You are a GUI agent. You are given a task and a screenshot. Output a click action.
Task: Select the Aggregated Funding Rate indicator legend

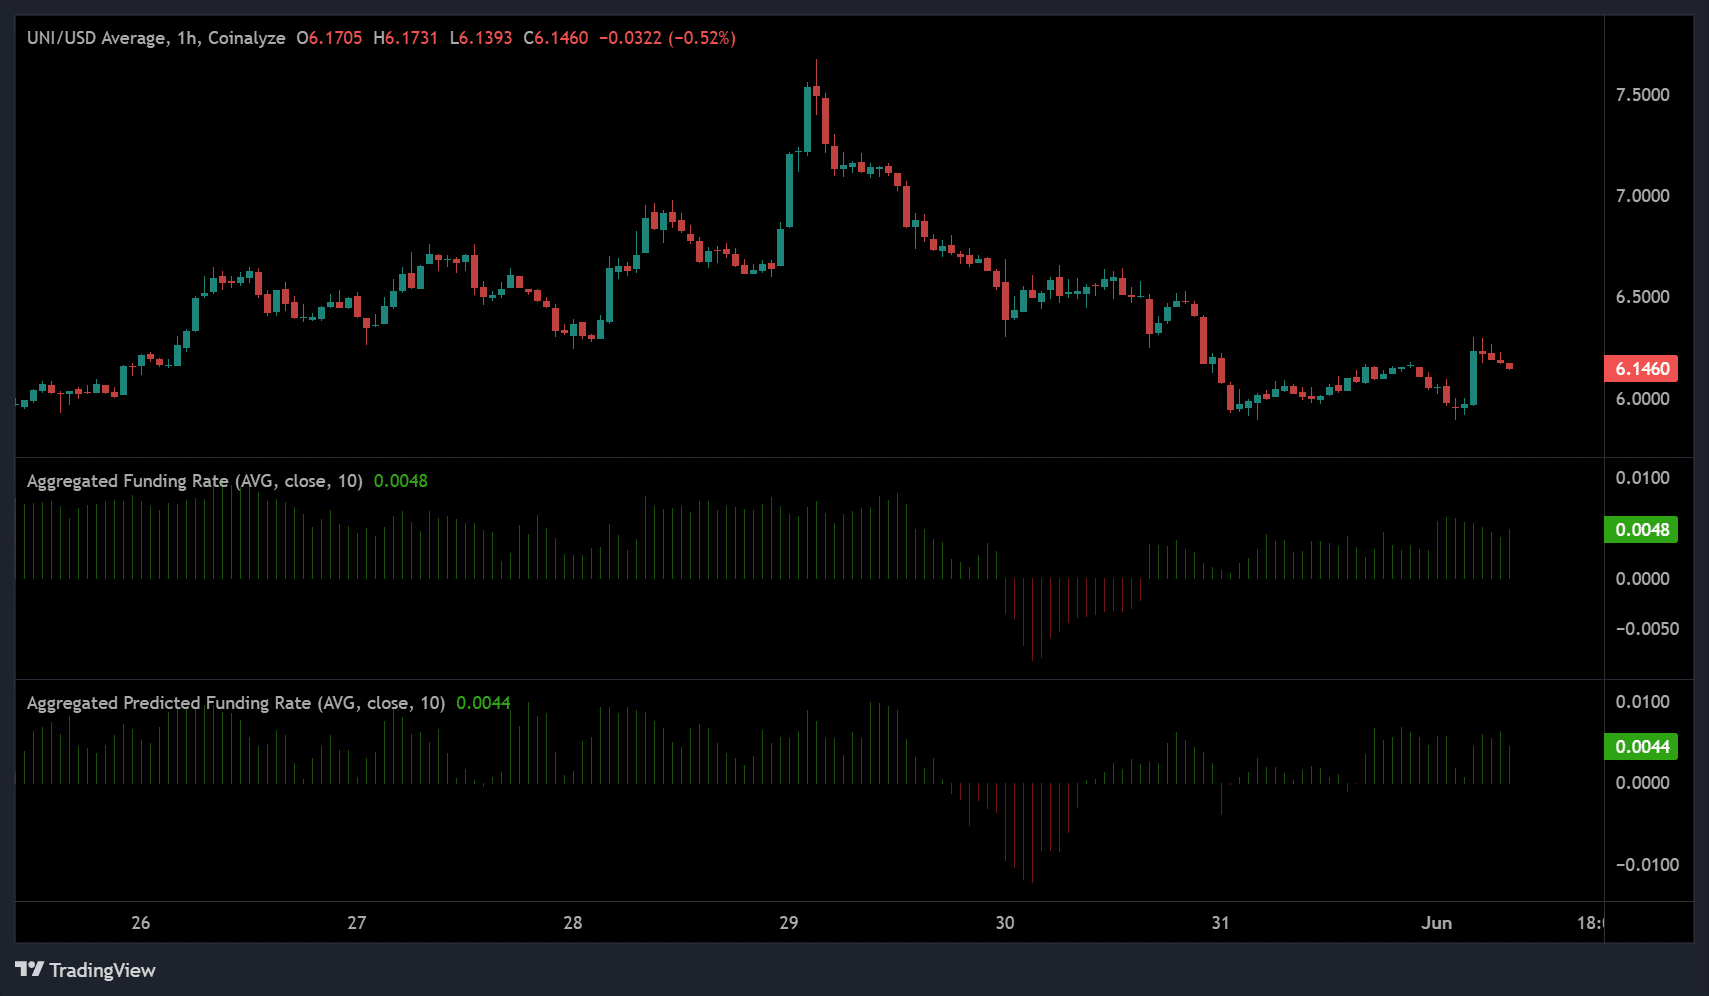194,481
